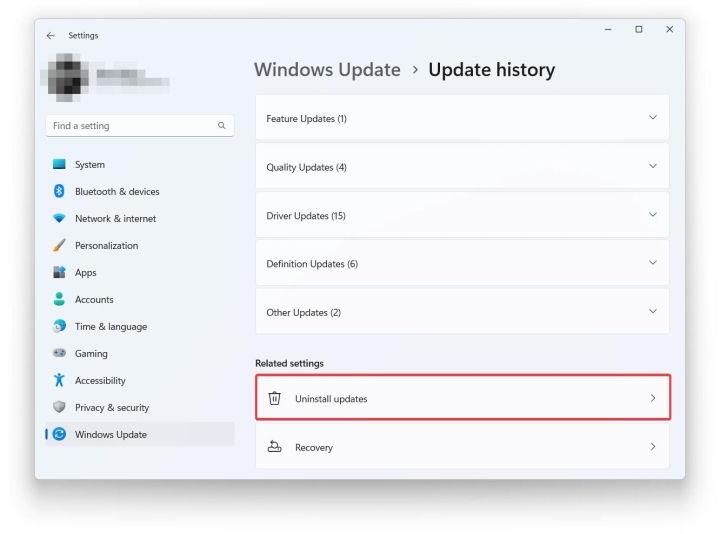Open the Gaming controller icon
The height and width of the screenshot is (534, 720).
59,354
